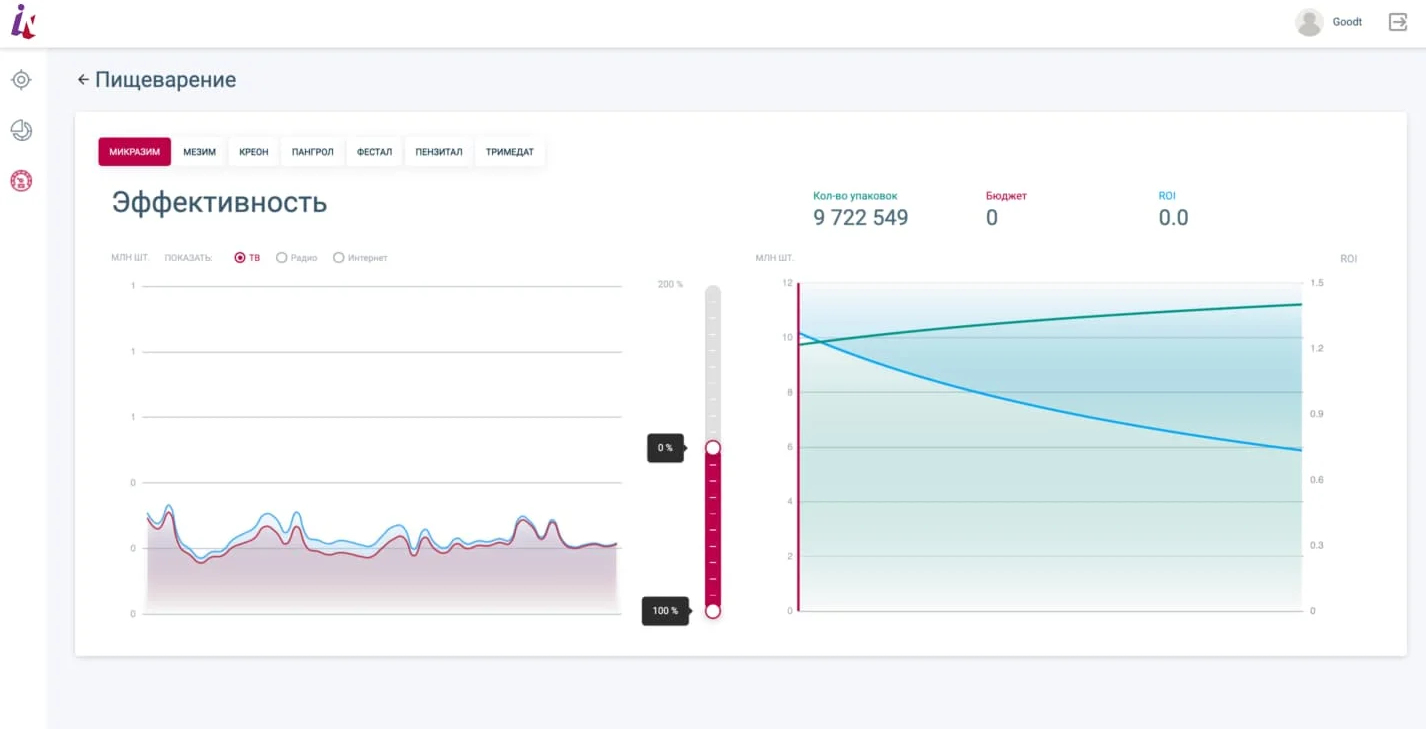The height and width of the screenshot is (729, 1426).
Task: Select the ФЕСТАЛ tab
Action: [x=375, y=152]
